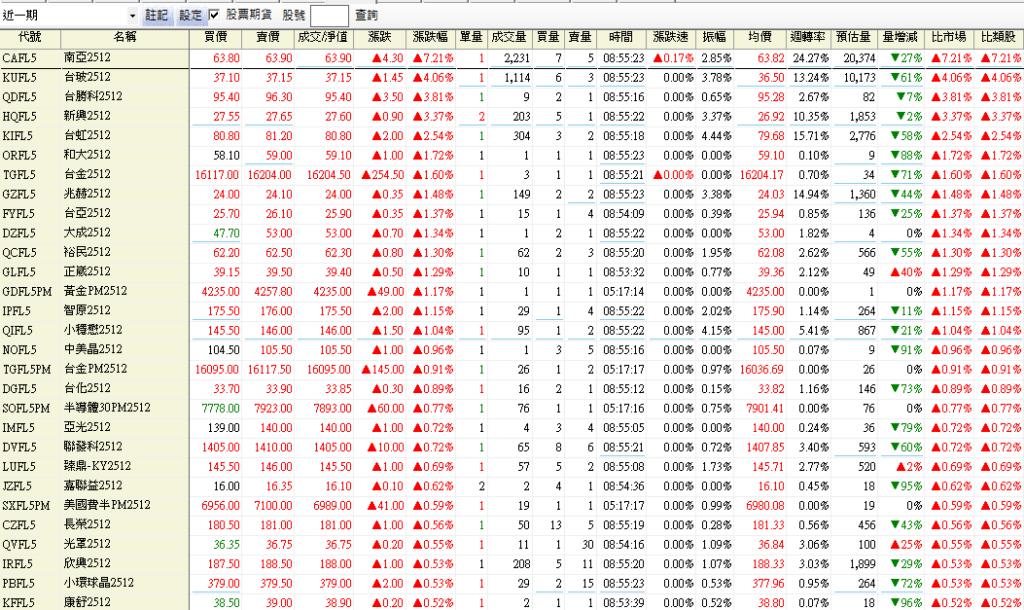
Task: Click the 查詢 query button
Action: (x=367, y=16)
